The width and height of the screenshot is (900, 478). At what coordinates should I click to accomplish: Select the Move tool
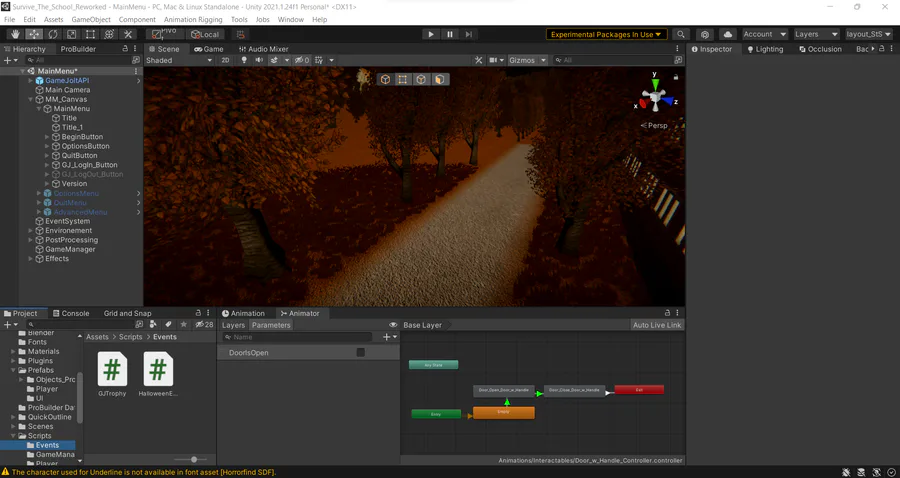click(34, 34)
